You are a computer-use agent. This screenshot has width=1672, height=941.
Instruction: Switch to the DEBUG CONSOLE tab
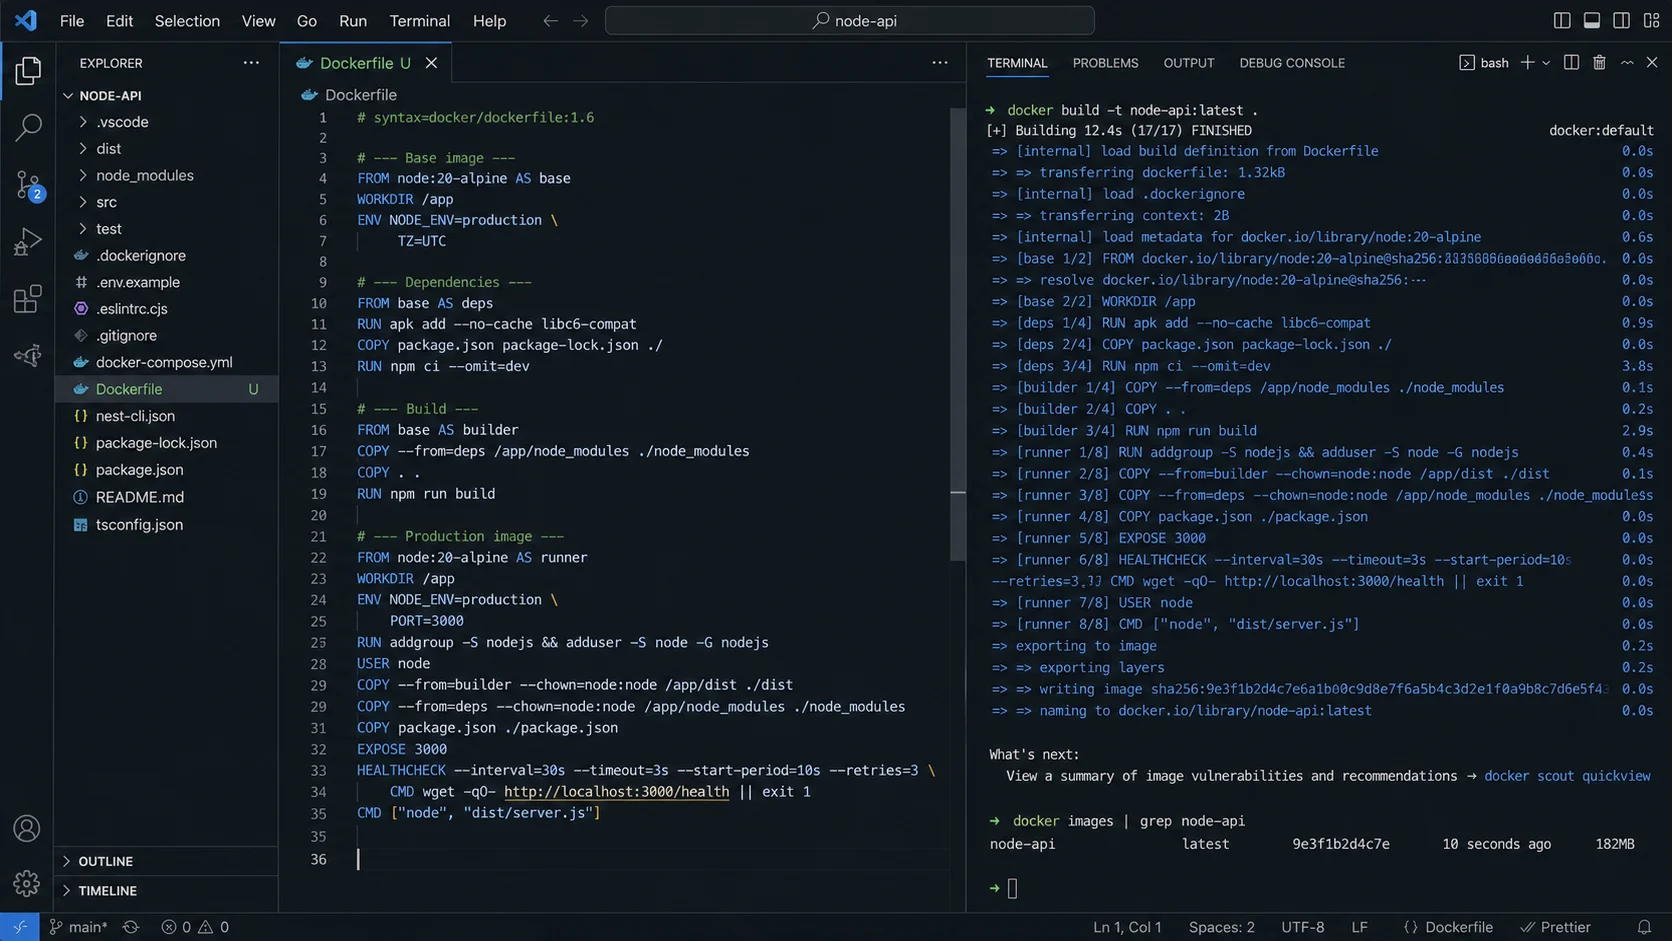[1291, 63]
